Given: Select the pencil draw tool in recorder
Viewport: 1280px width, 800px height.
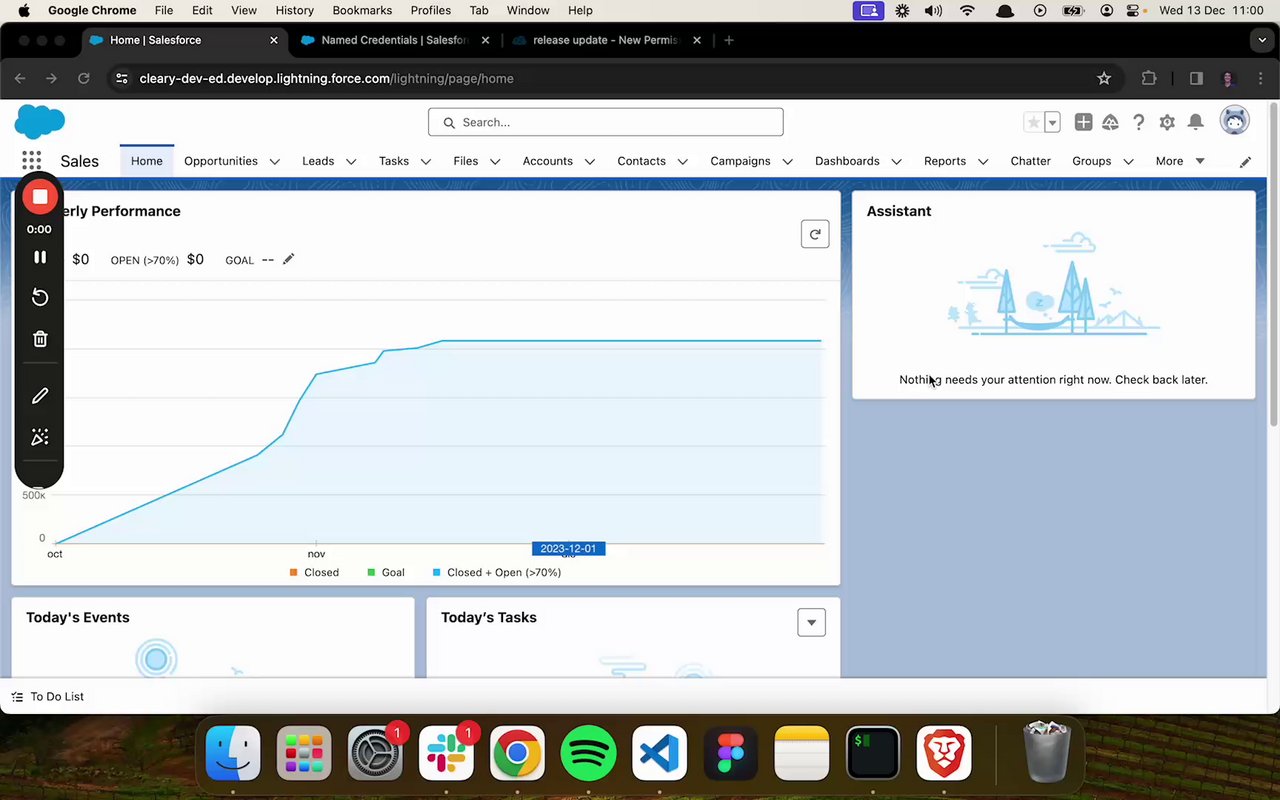Looking at the screenshot, I should pyautogui.click(x=40, y=396).
